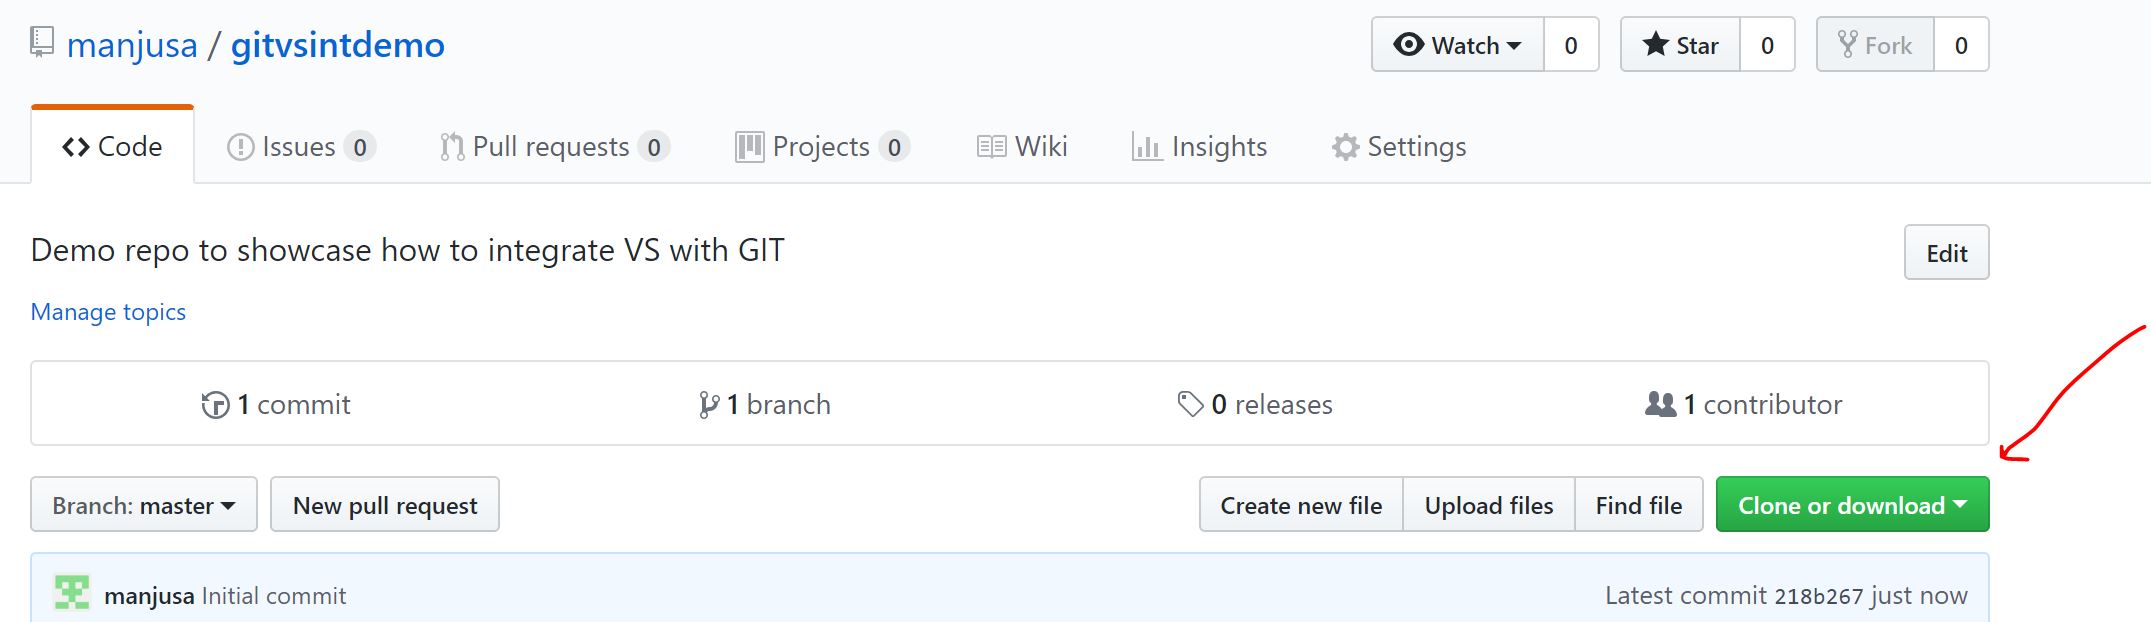Go to the Insights tab
Image resolution: width=2151 pixels, height=622 pixels.
click(1199, 147)
